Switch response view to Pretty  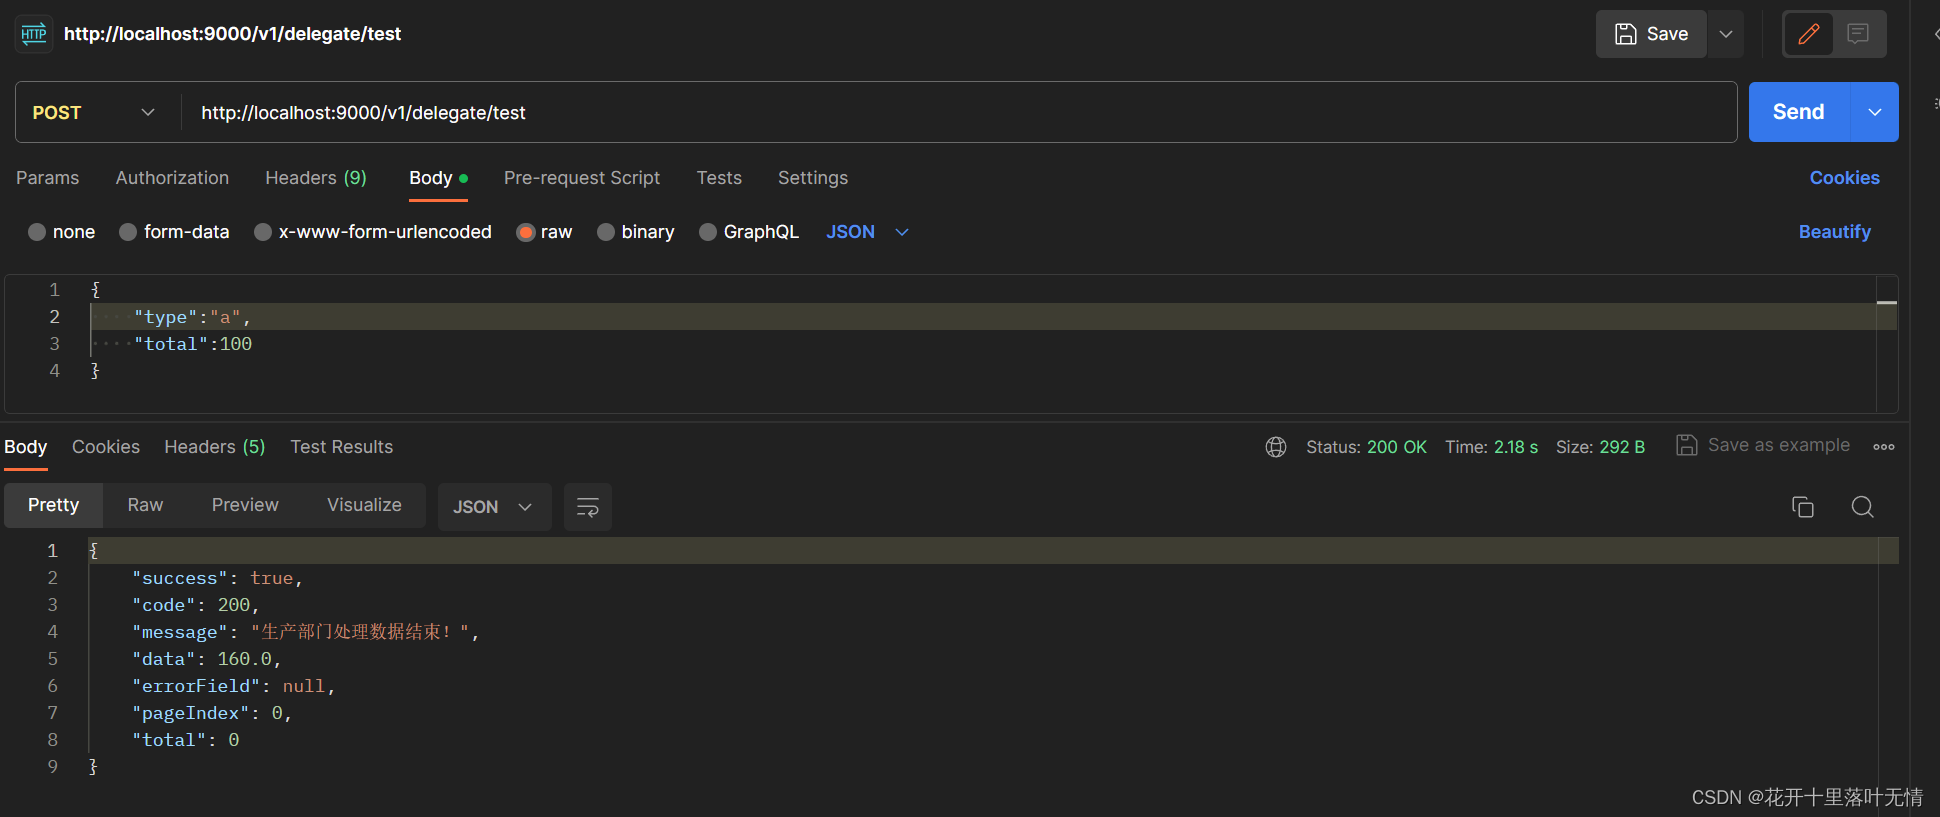(54, 506)
